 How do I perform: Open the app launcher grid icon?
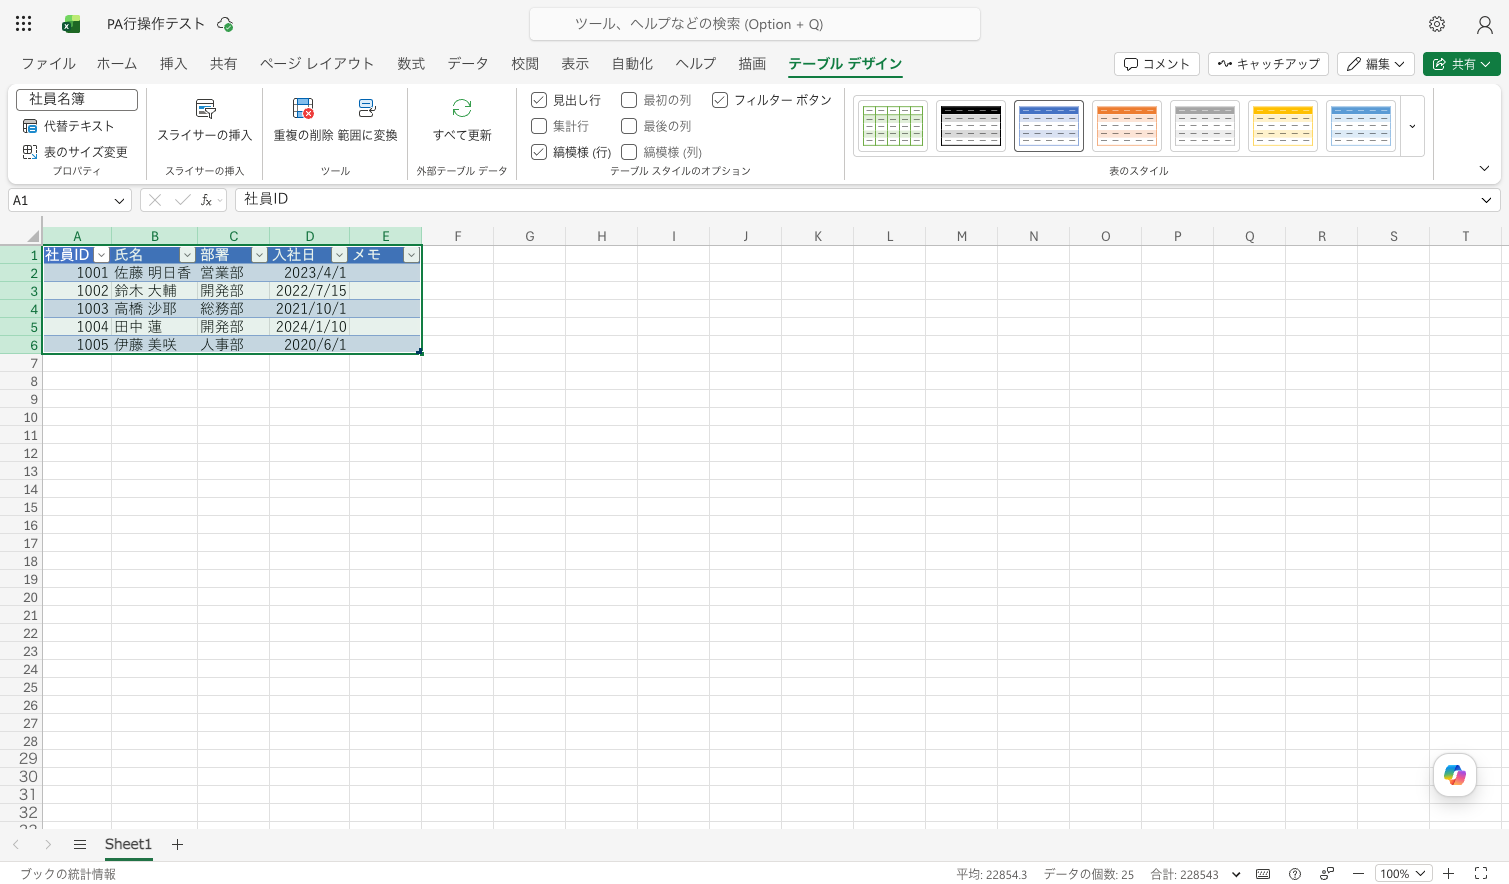[x=24, y=24]
